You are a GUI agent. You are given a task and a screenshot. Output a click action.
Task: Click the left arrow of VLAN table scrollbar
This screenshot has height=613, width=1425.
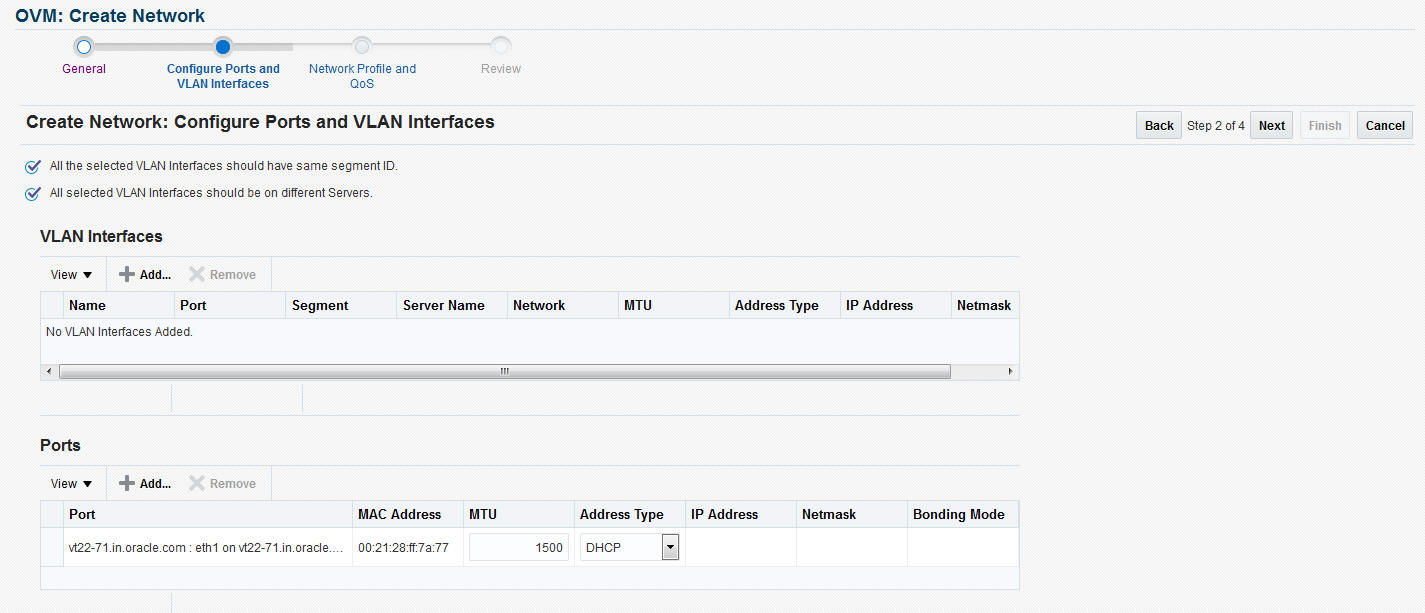point(47,371)
